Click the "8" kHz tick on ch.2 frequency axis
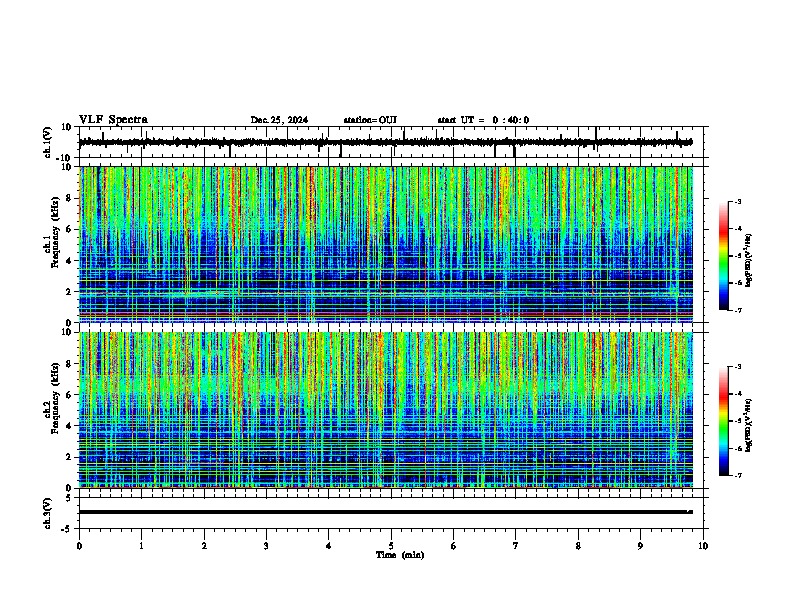This screenshot has width=792, height=612. (69, 364)
